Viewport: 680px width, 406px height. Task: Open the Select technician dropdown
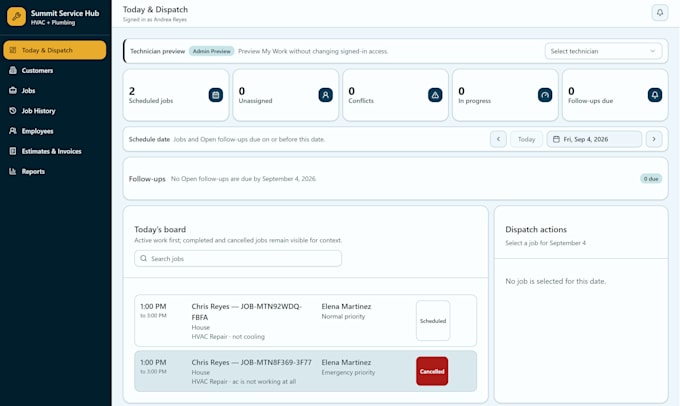point(603,51)
